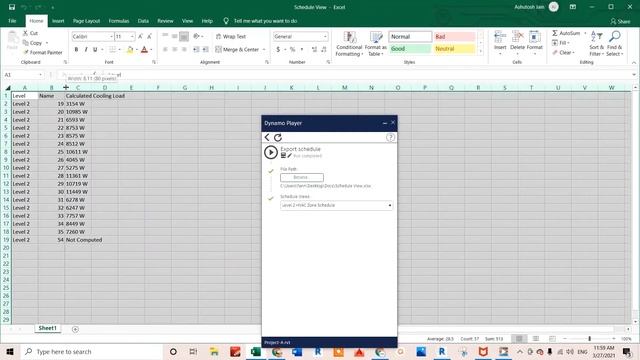Select cell C1 Calculated Cooling Load
The image size is (640, 360).
(78, 96)
